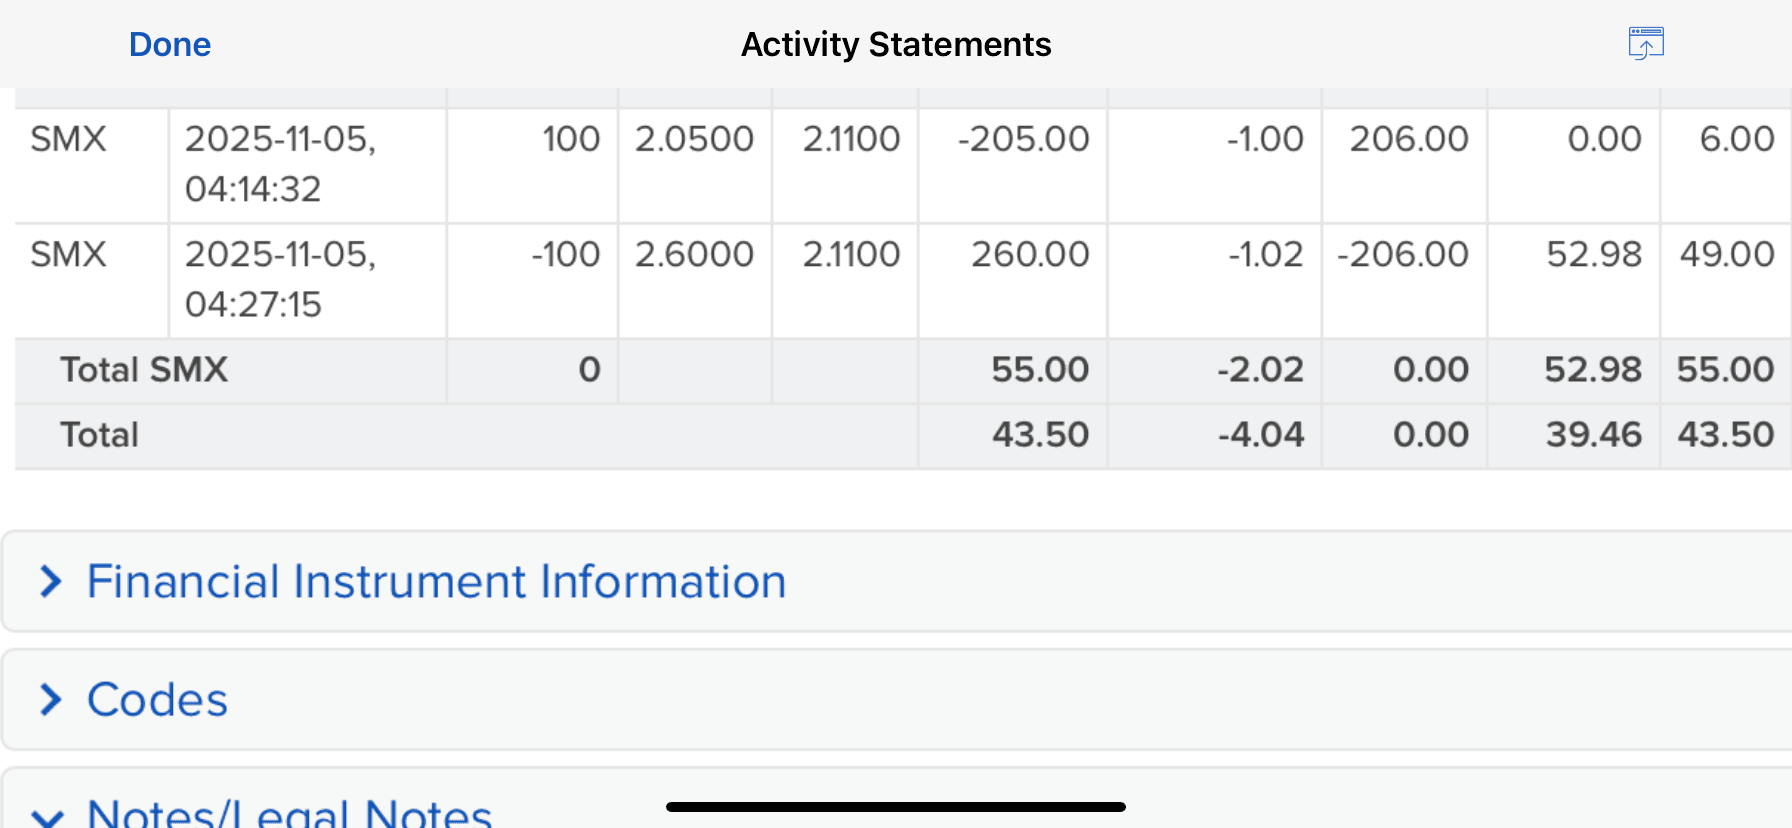Tap Done to close Activity Statements
The image size is (1792, 828).
[x=170, y=45]
